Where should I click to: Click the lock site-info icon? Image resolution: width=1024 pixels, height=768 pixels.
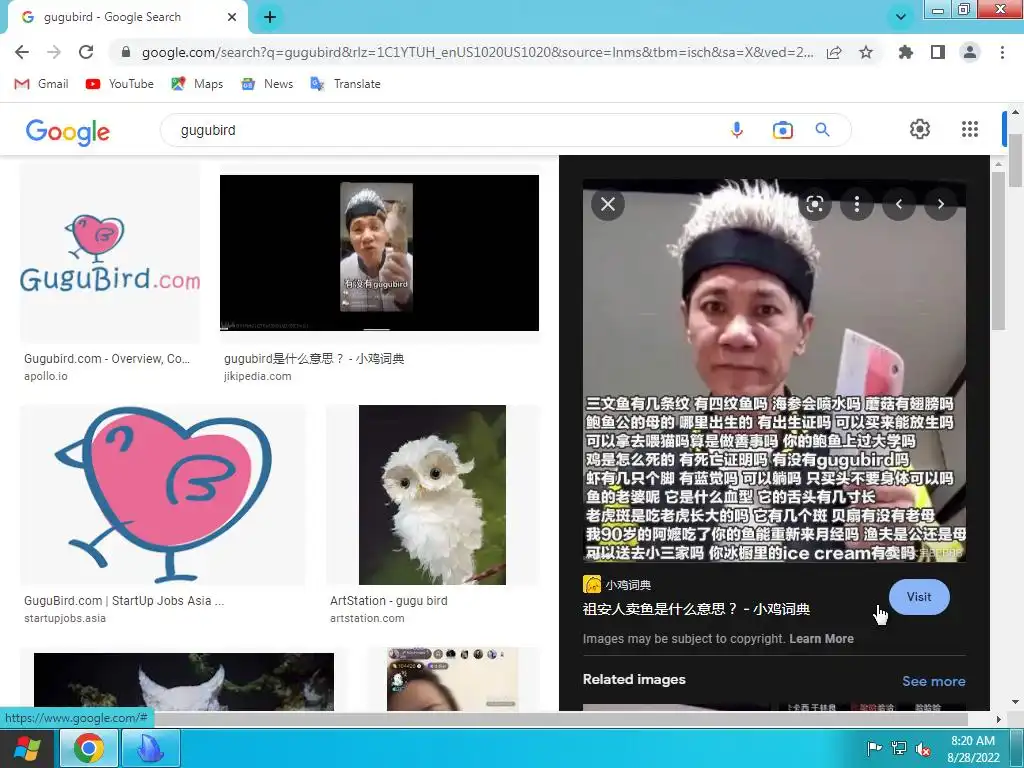(x=126, y=52)
